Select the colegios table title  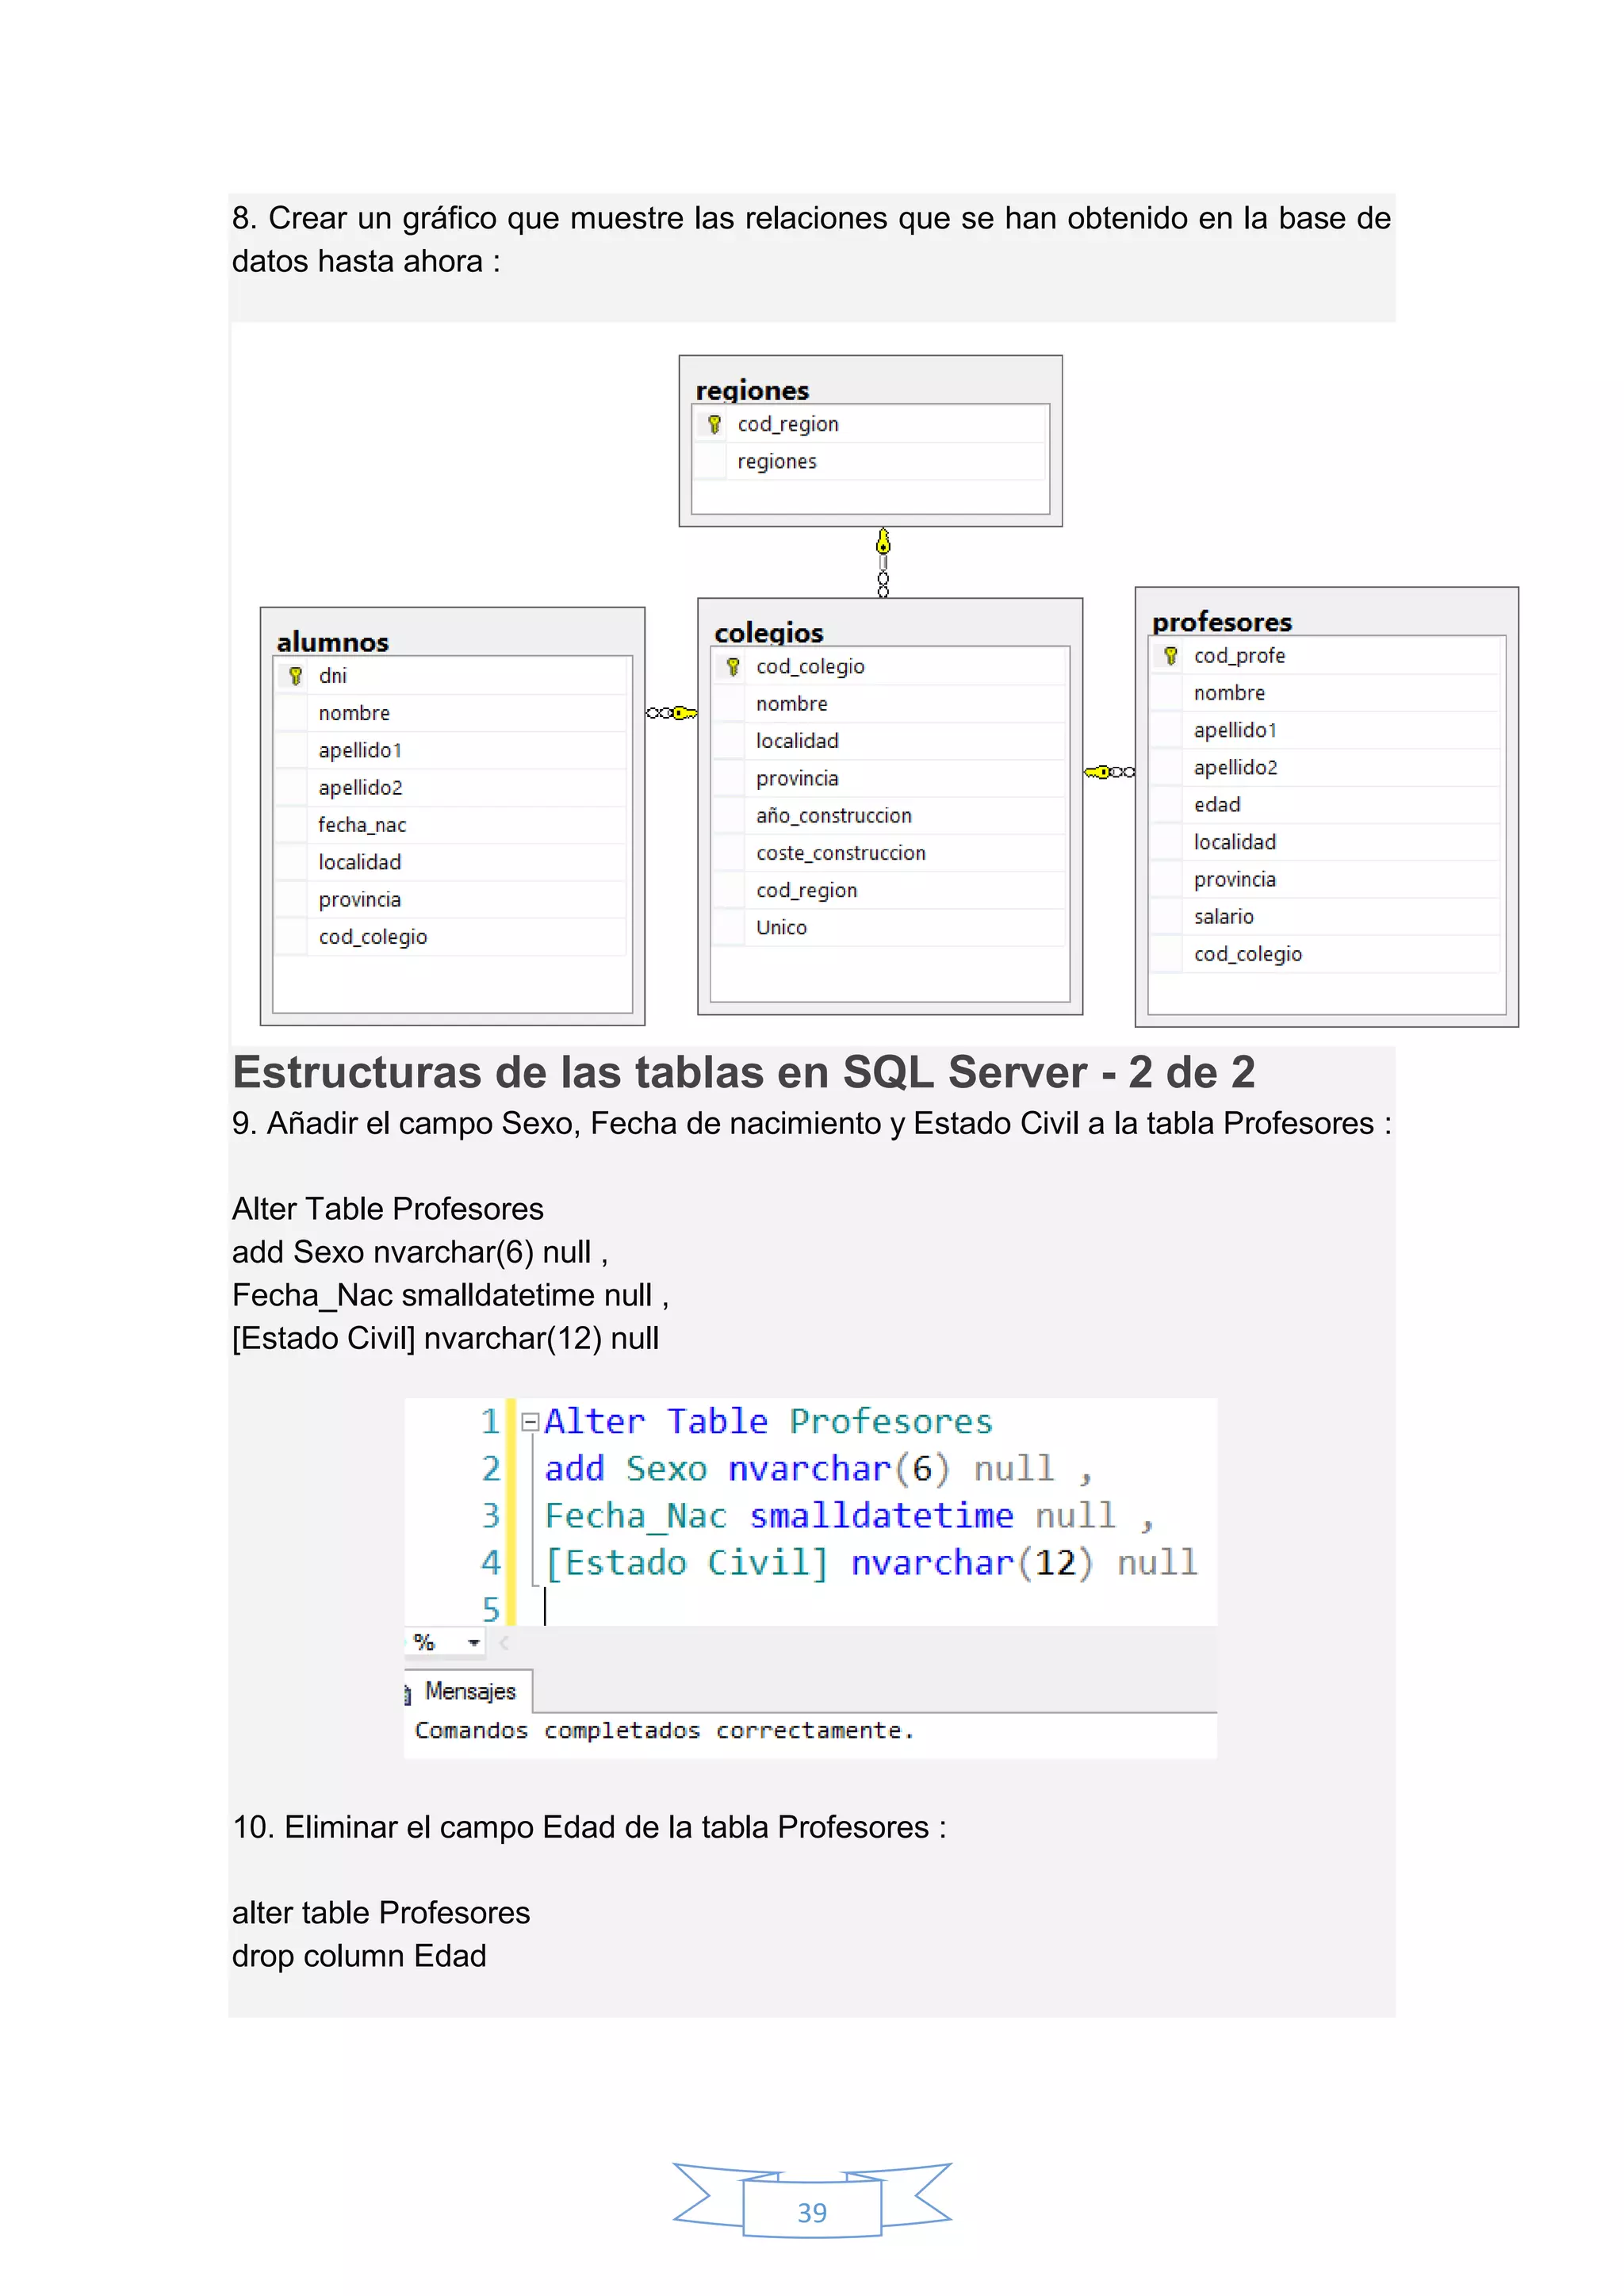768,632
